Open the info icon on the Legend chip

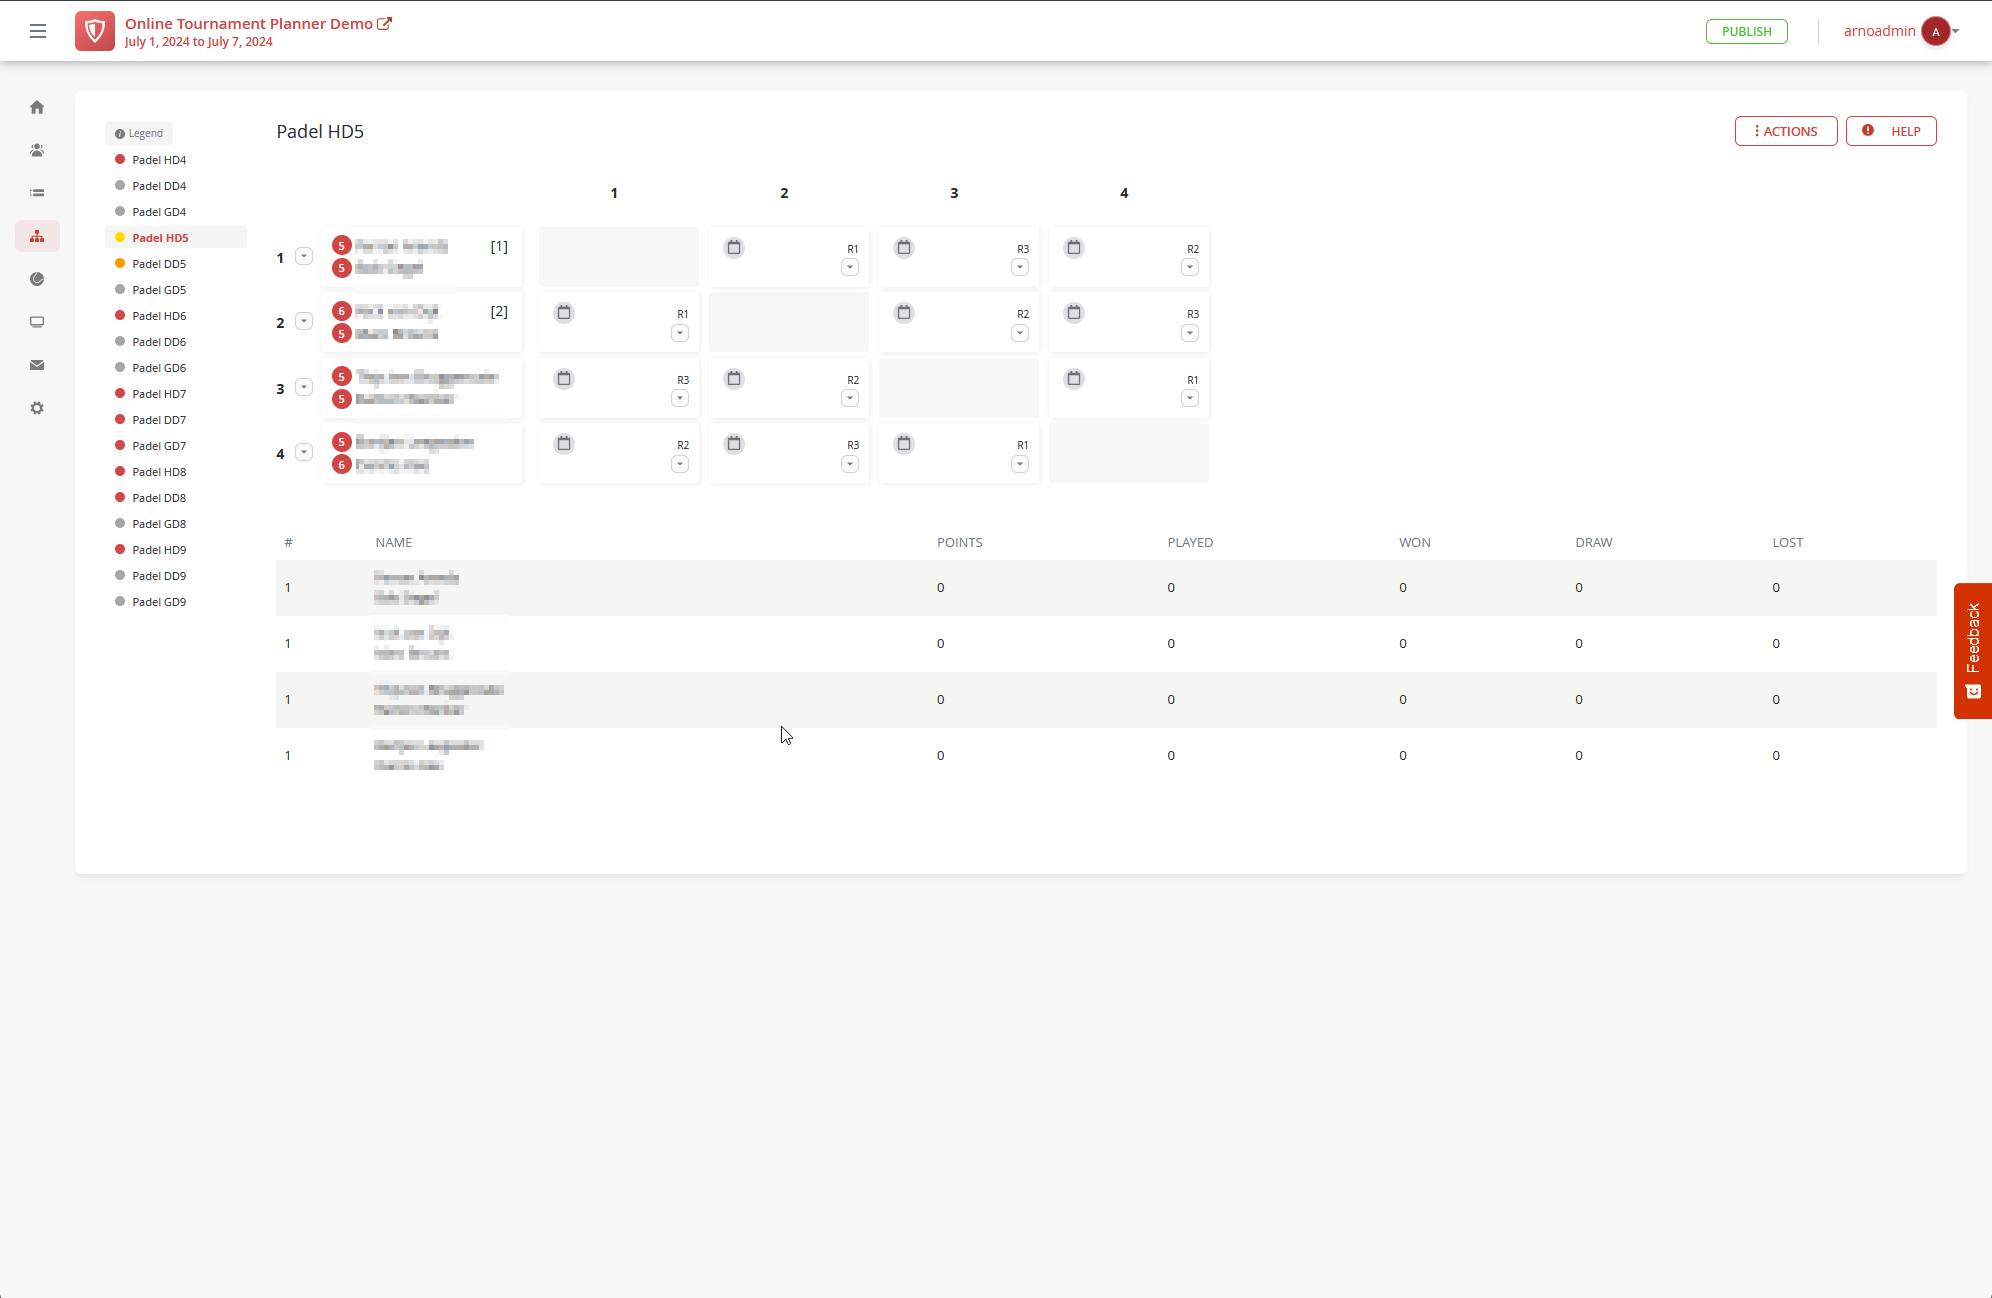122,133
